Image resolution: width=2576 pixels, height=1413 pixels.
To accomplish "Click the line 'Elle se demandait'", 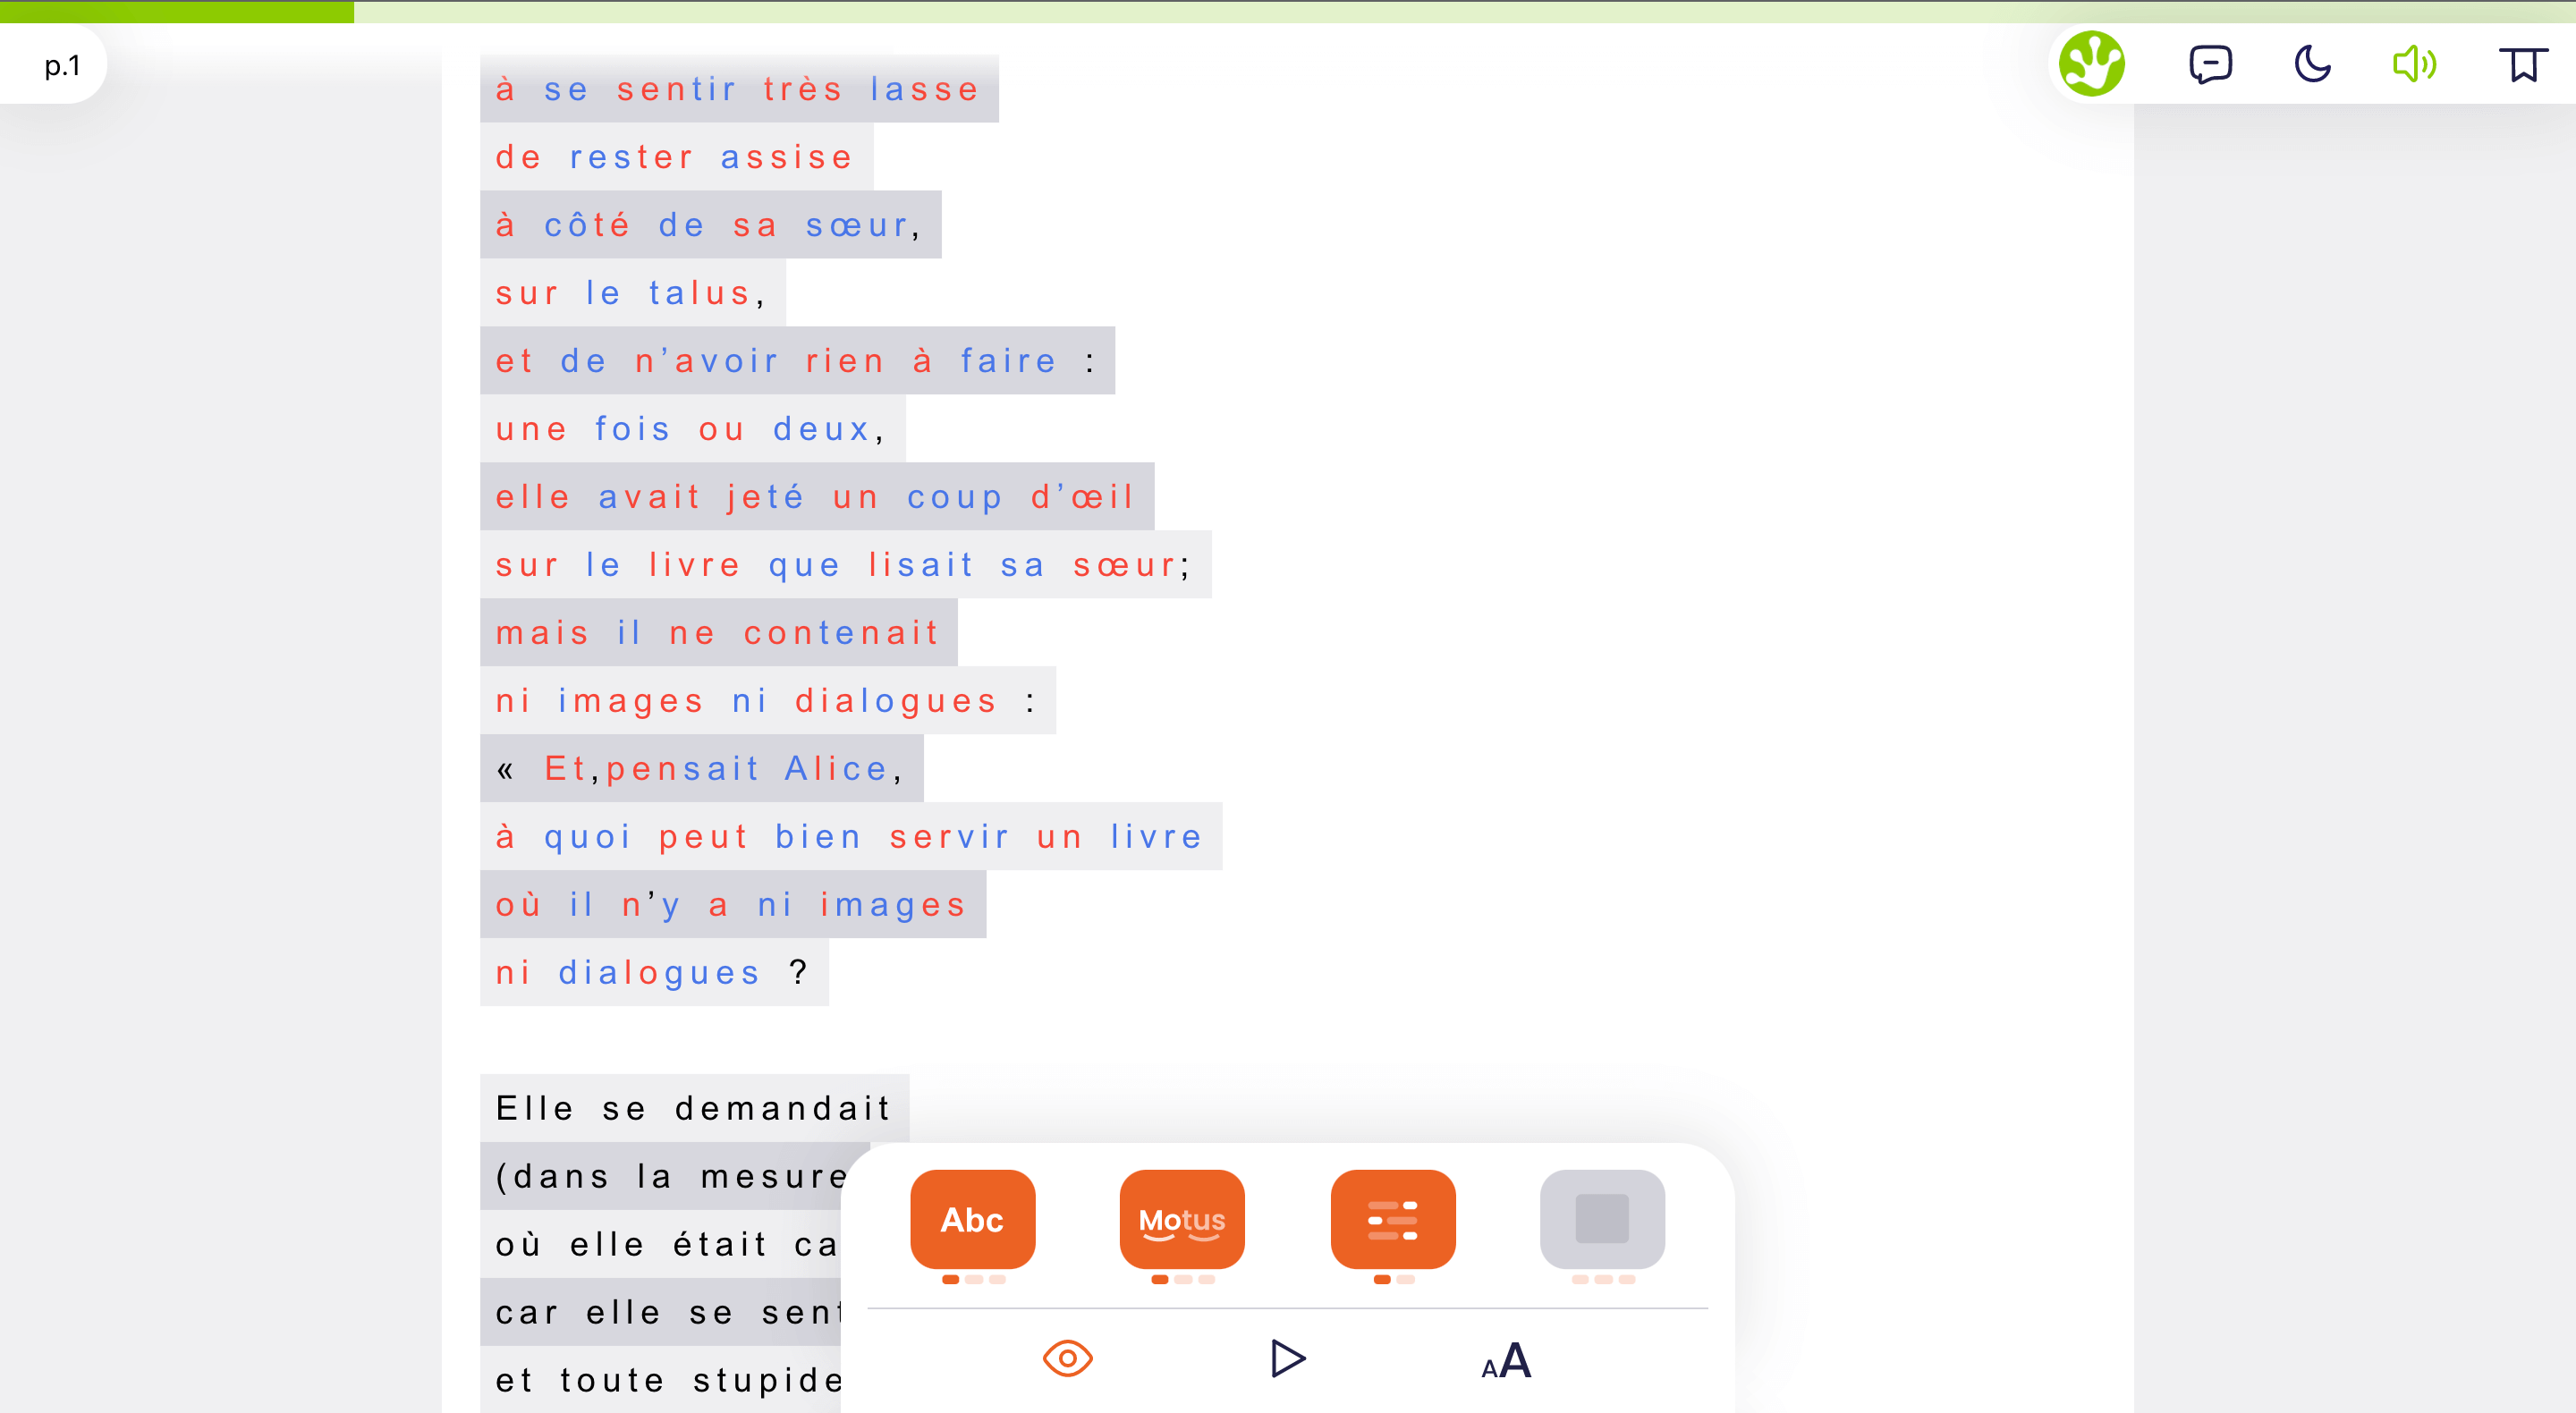I will (x=693, y=1108).
